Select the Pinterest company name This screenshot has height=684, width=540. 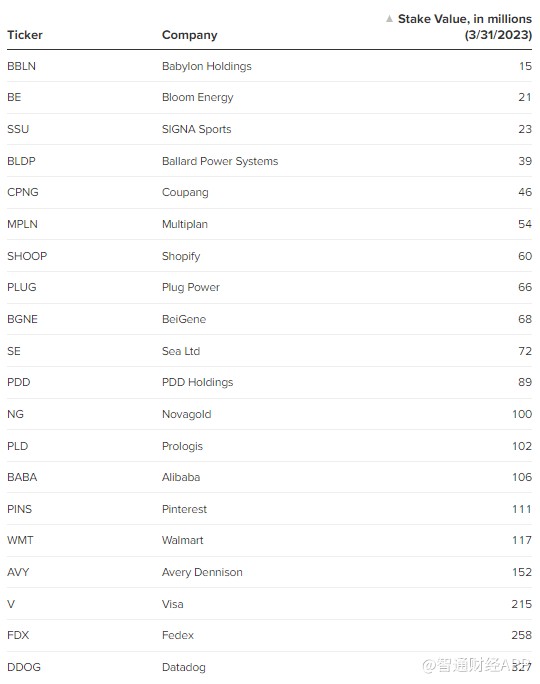pyautogui.click(x=184, y=509)
